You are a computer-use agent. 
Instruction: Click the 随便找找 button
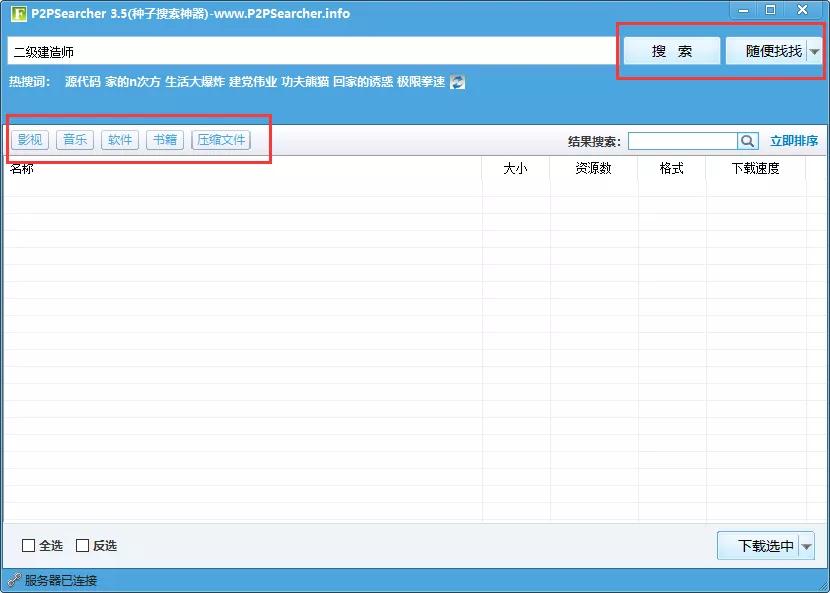766,51
